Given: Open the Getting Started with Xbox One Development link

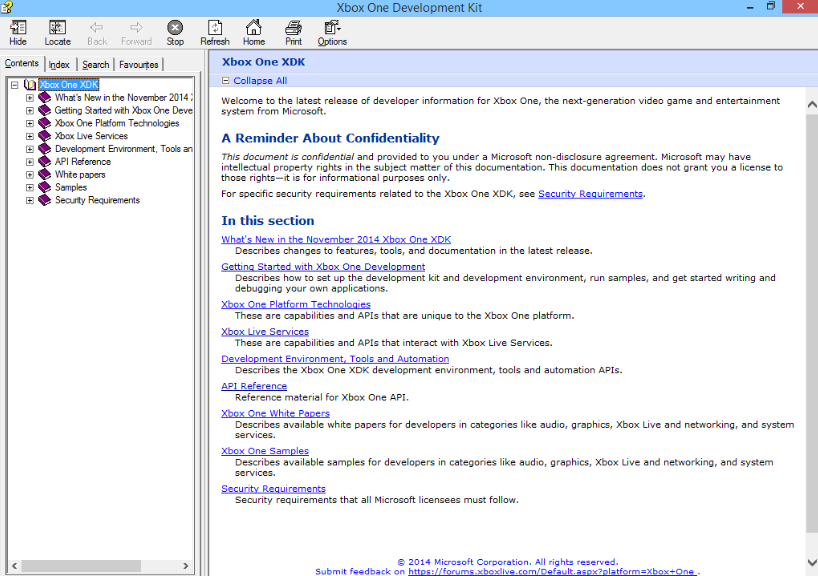Looking at the screenshot, I should coord(322,267).
